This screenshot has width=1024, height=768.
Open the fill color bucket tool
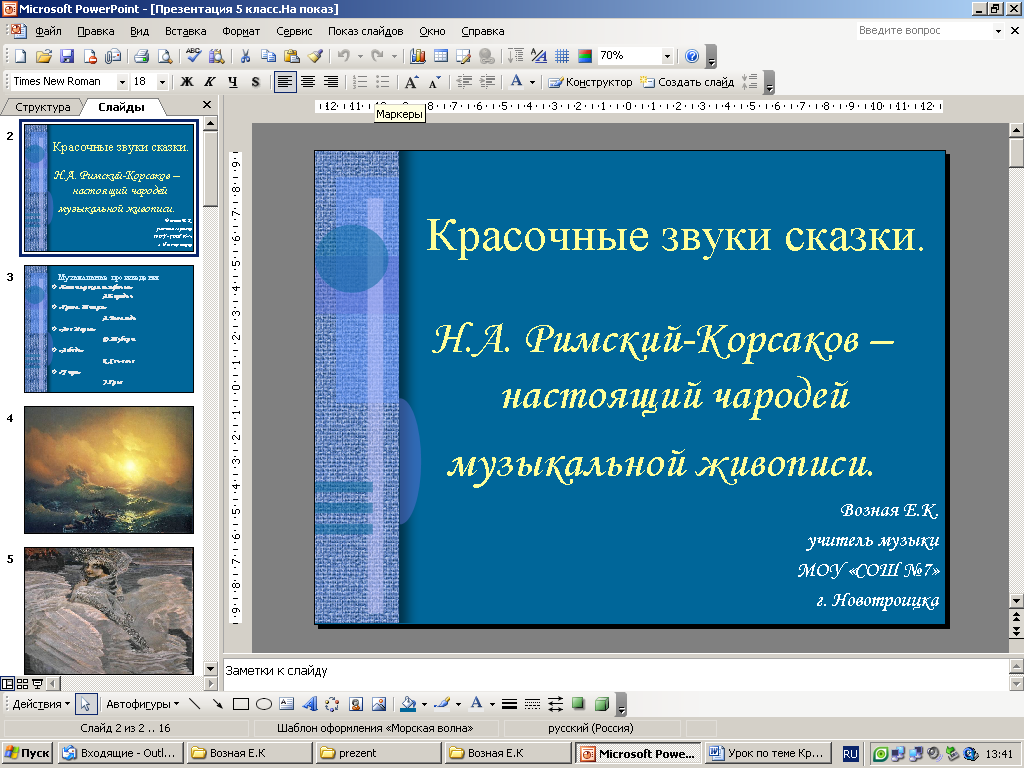click(x=408, y=704)
